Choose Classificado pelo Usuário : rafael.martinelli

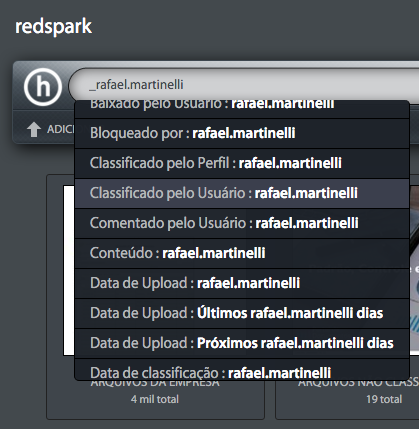[x=242, y=193]
